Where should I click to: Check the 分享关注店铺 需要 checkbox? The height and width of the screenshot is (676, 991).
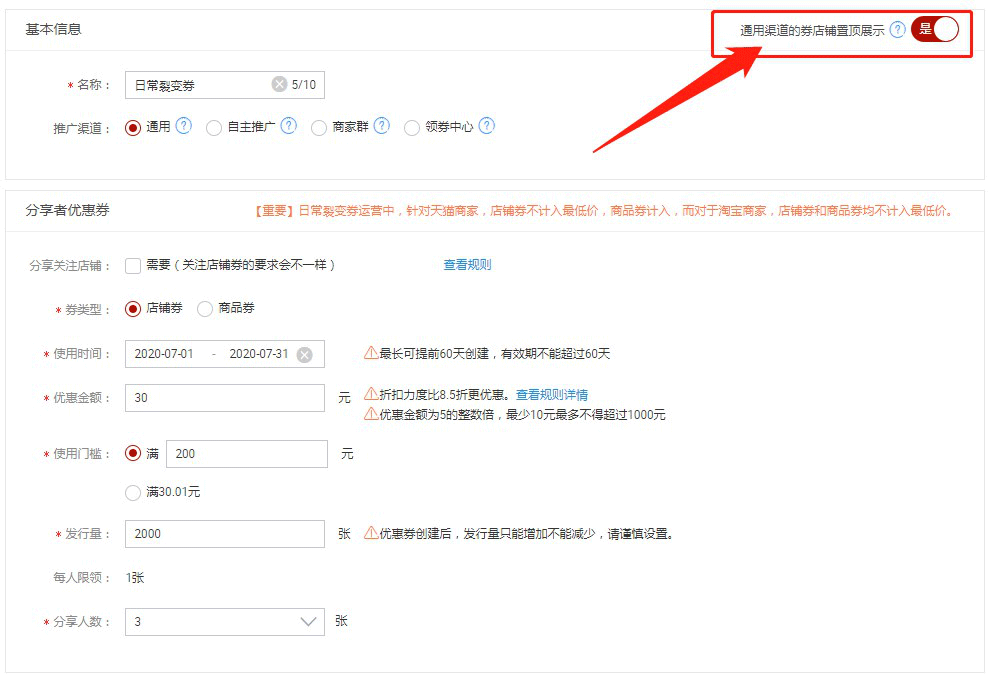click(133, 265)
